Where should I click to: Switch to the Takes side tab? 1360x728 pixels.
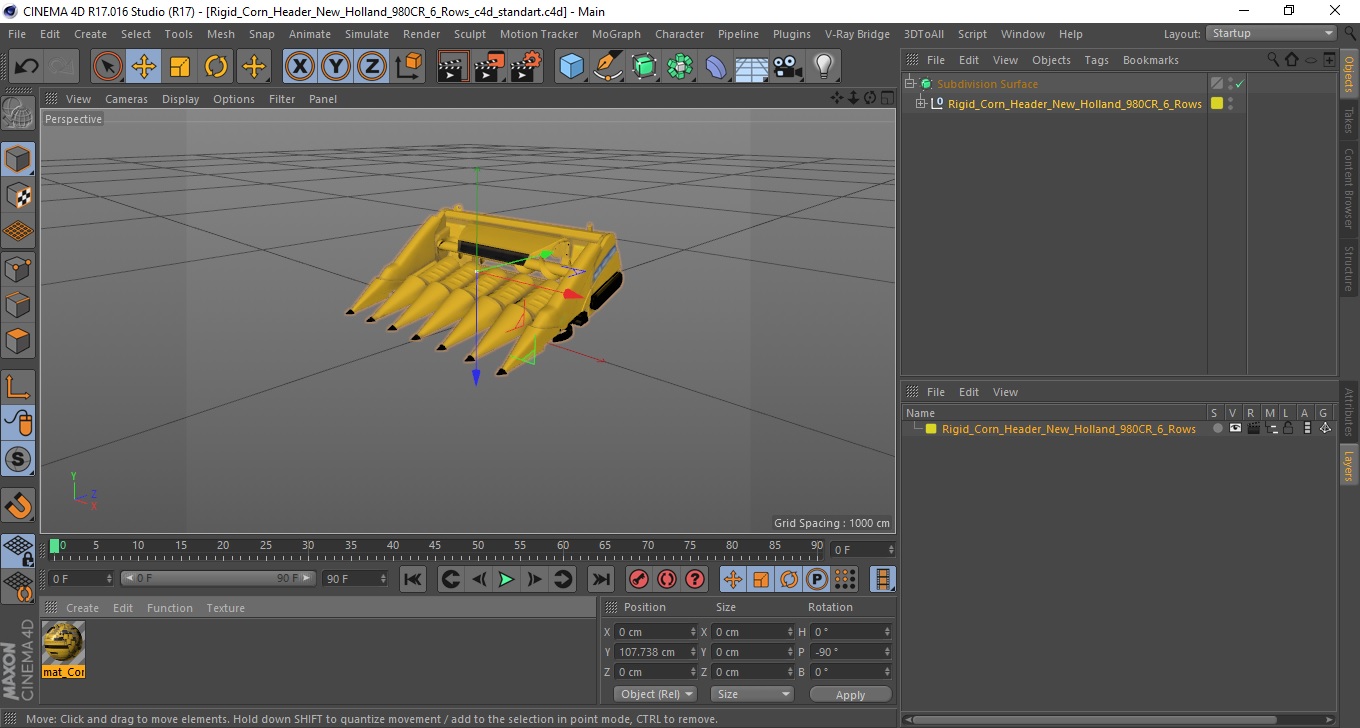click(1349, 121)
